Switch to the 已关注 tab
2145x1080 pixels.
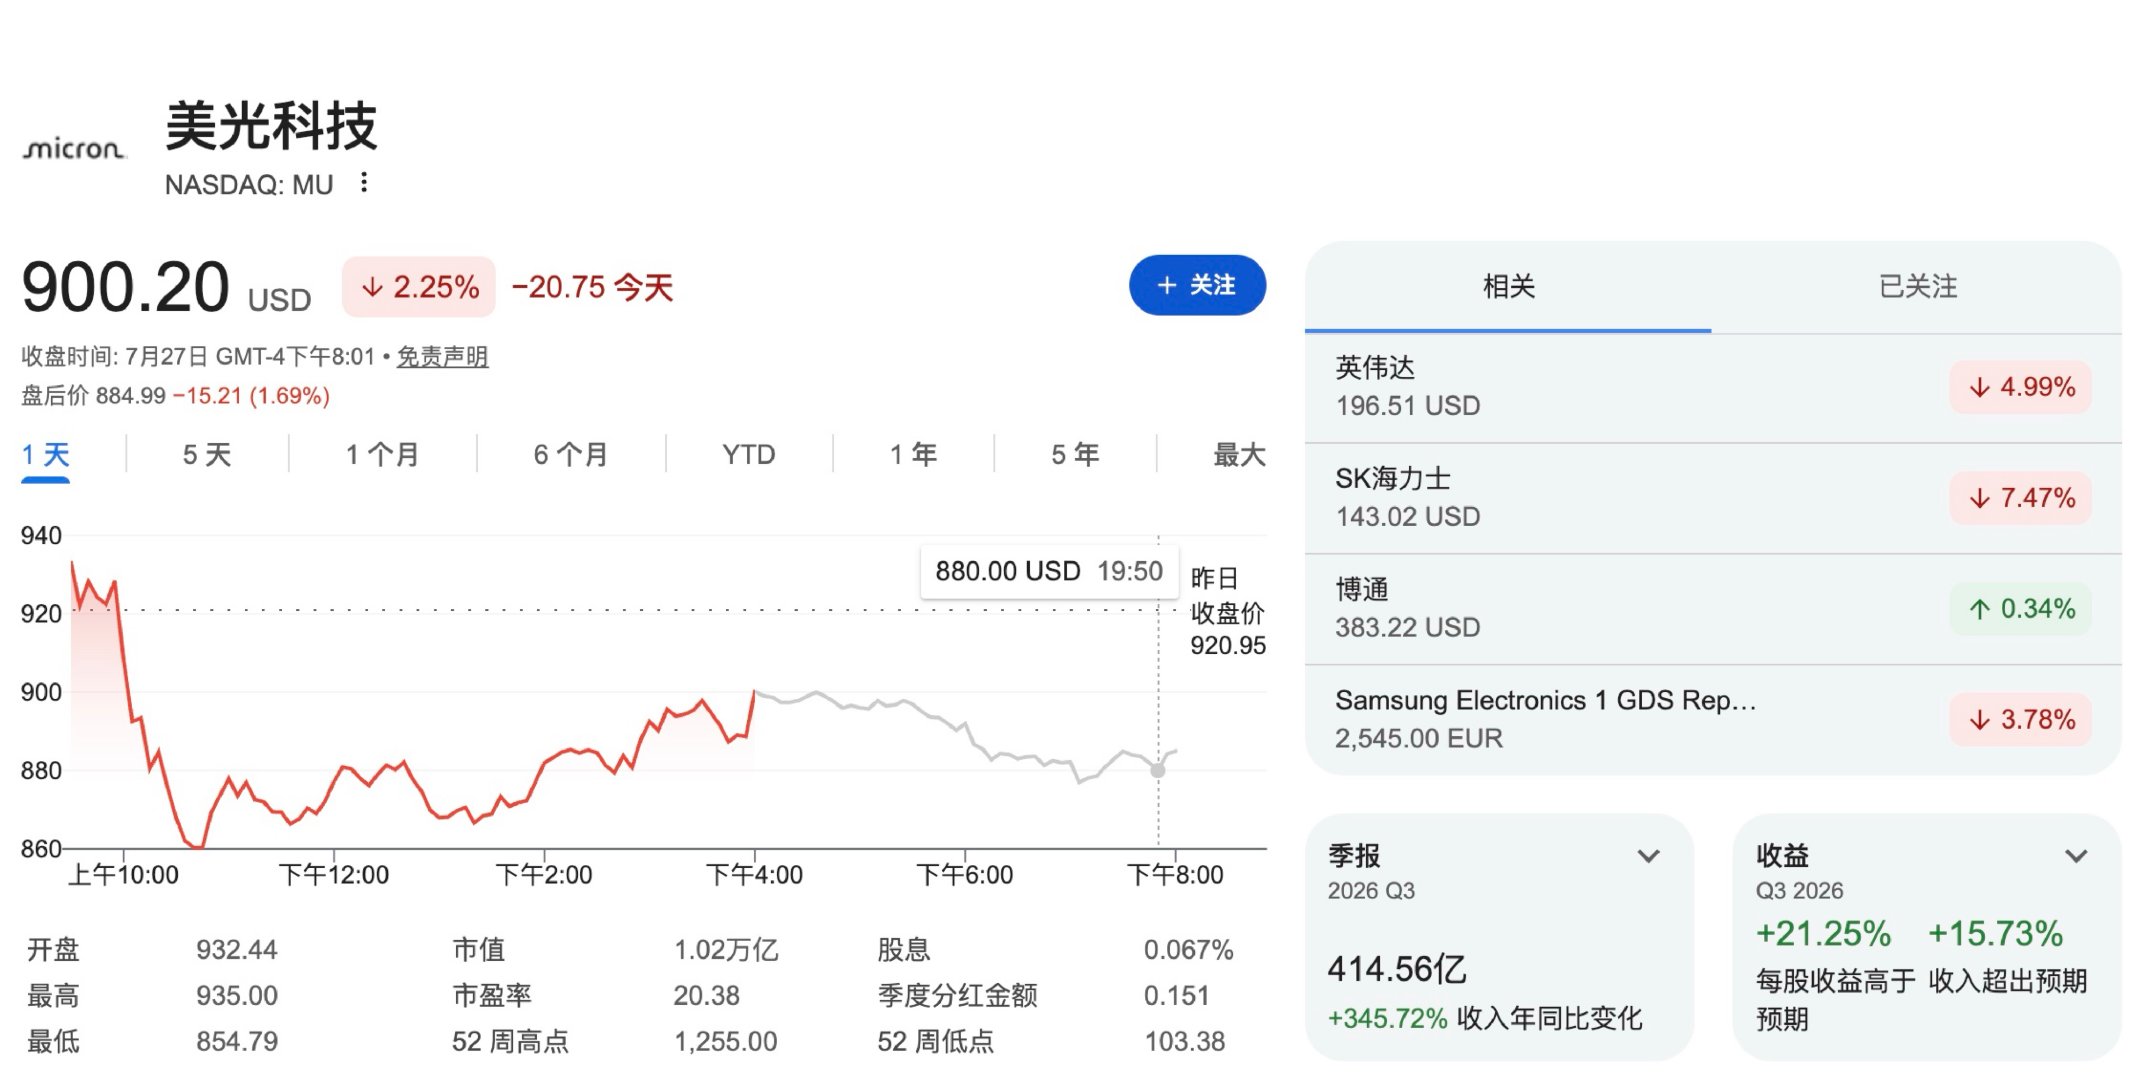point(1917,287)
